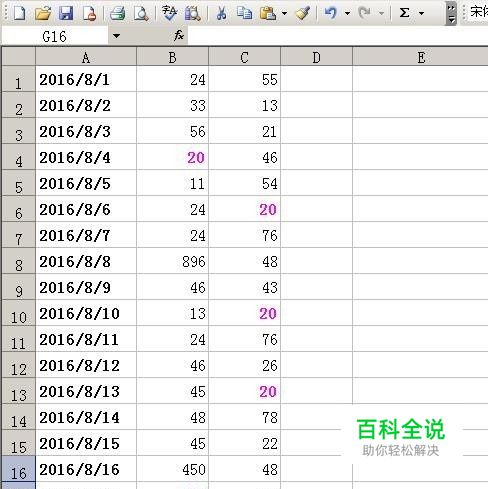Click the Name Box showing G16
This screenshot has height=489, width=488.
(55, 36)
